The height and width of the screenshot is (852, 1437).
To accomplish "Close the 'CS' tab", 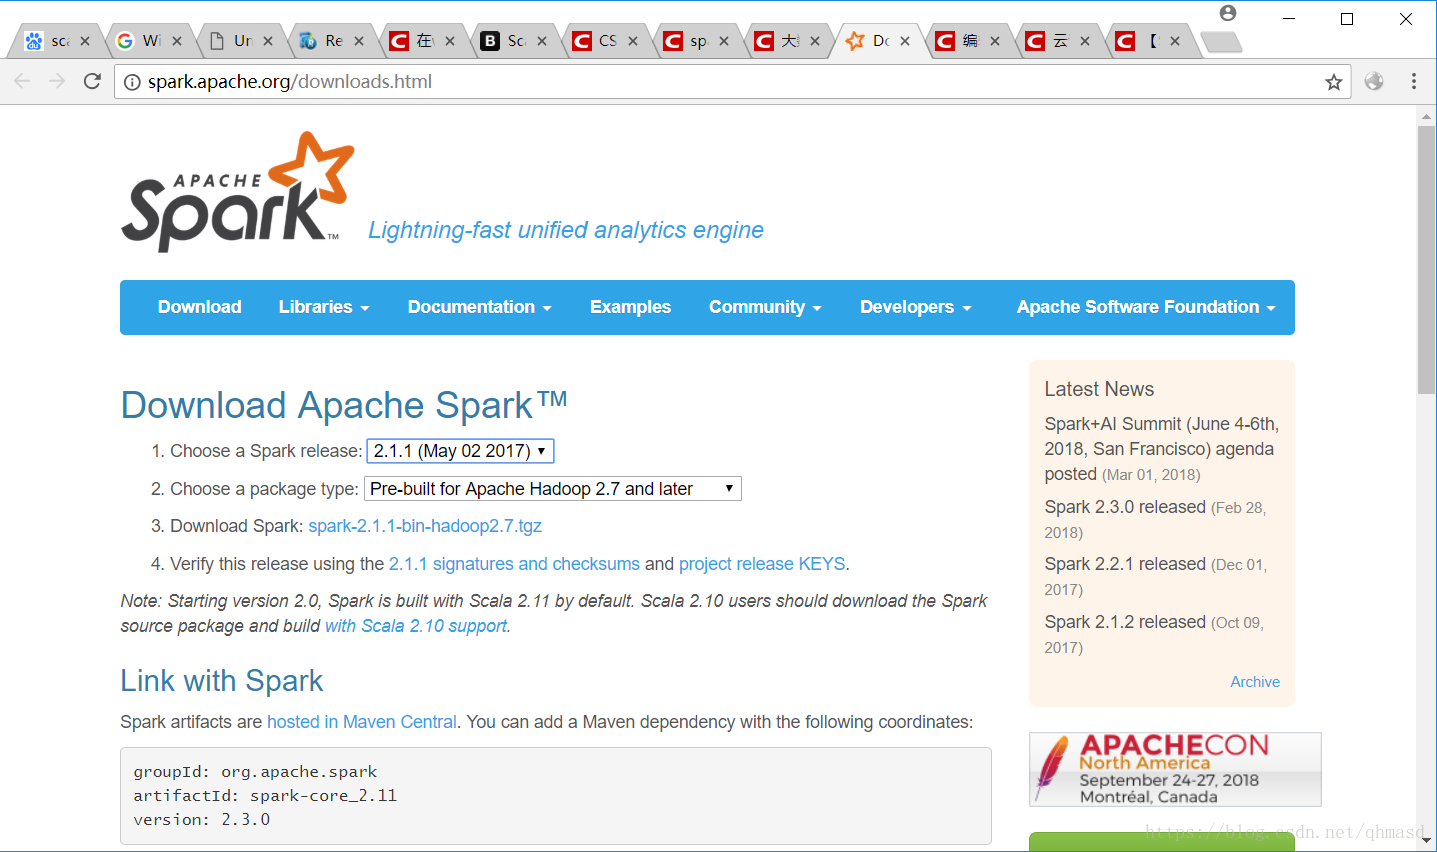I will [633, 41].
